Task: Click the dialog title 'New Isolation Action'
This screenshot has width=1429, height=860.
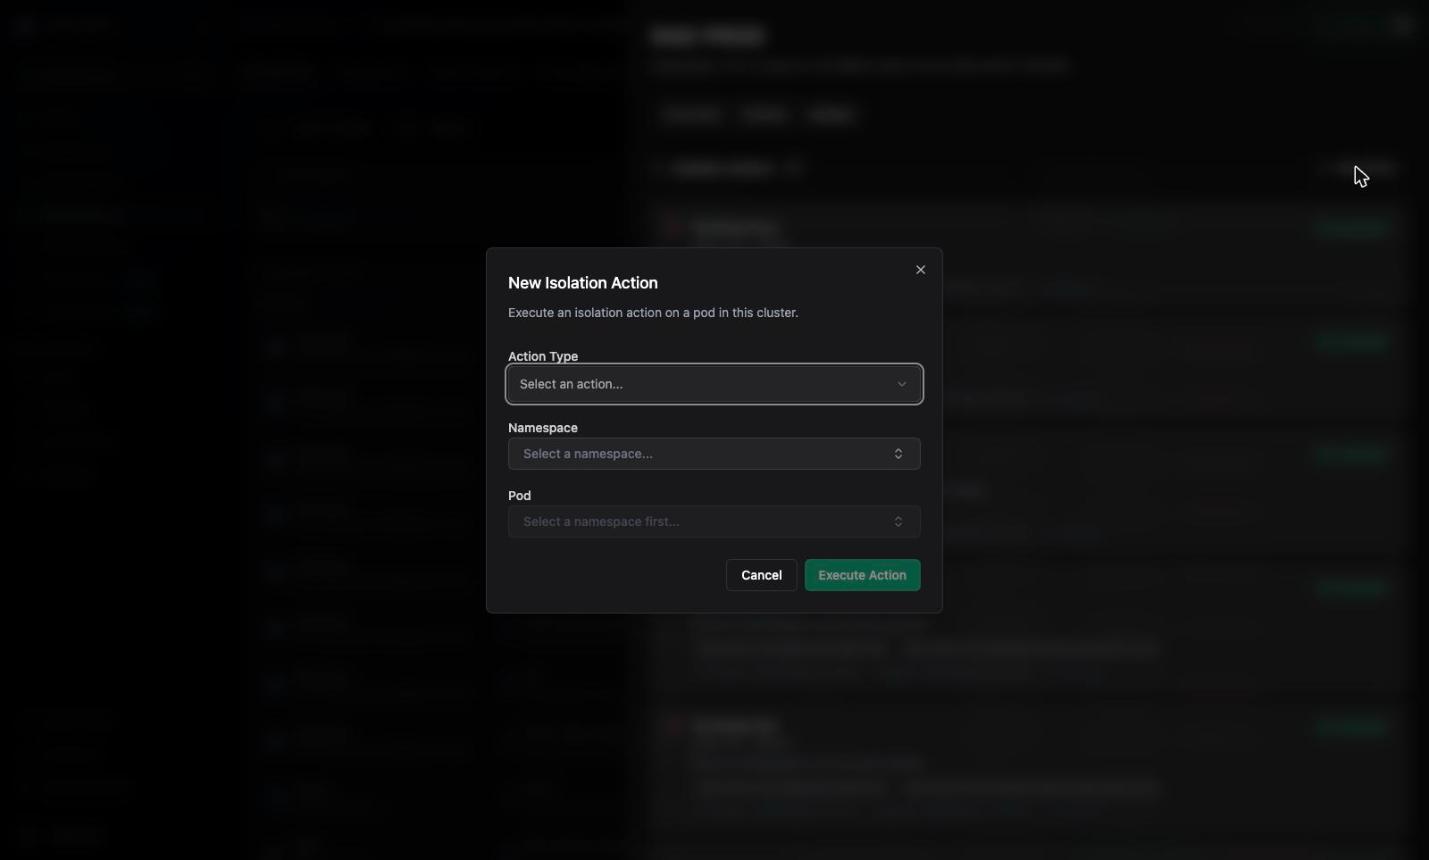Action: pos(583,283)
